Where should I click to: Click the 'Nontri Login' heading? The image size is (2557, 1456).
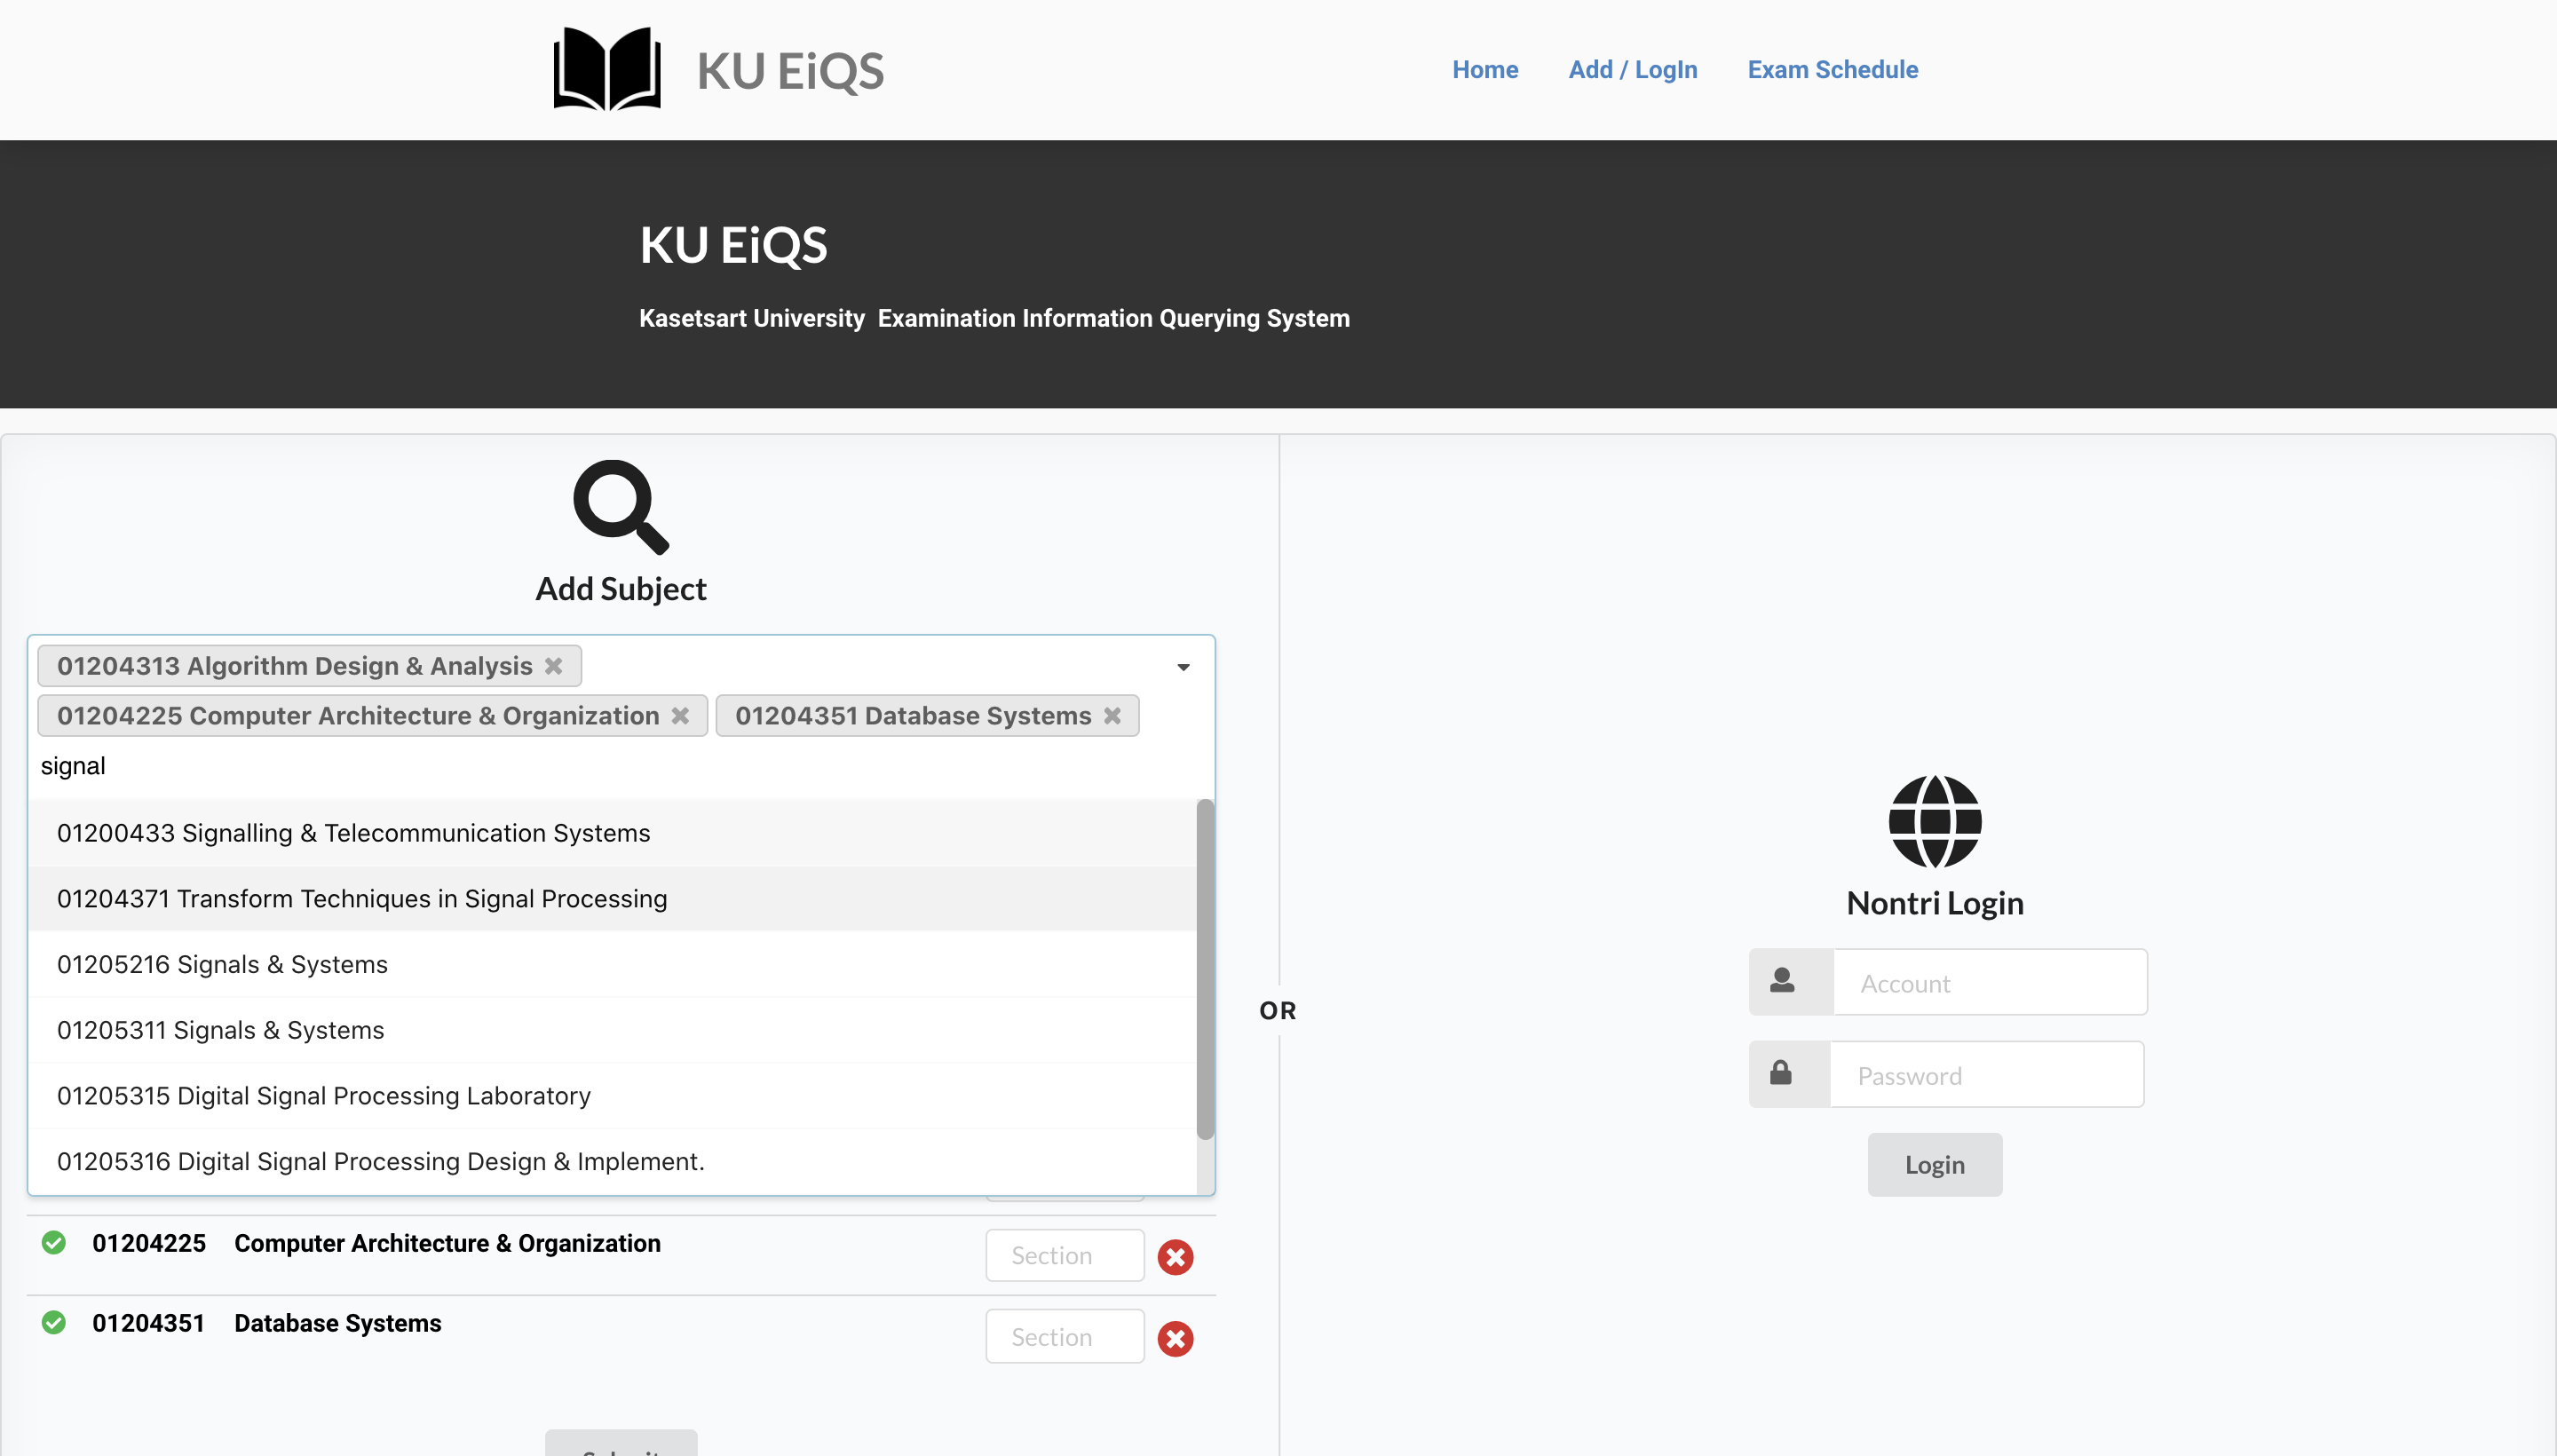[x=1934, y=903]
